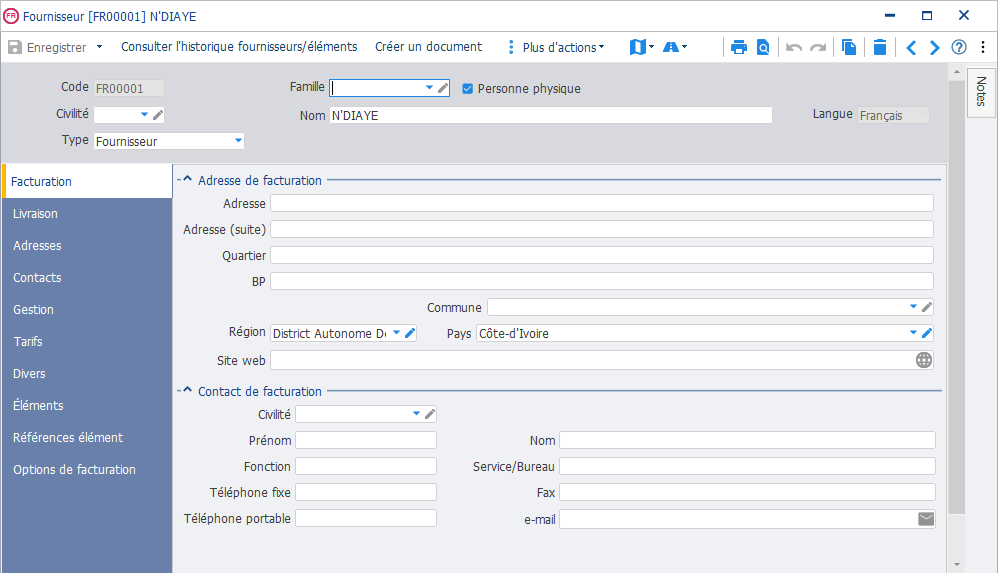Click the Fonction input field
The image size is (998, 573).
(x=366, y=466)
